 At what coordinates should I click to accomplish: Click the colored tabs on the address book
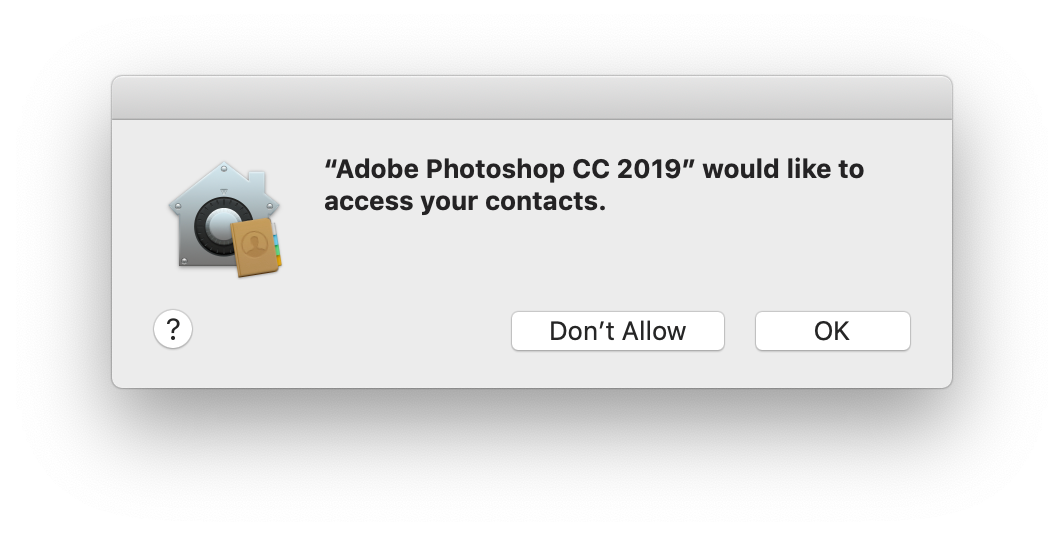(279, 245)
